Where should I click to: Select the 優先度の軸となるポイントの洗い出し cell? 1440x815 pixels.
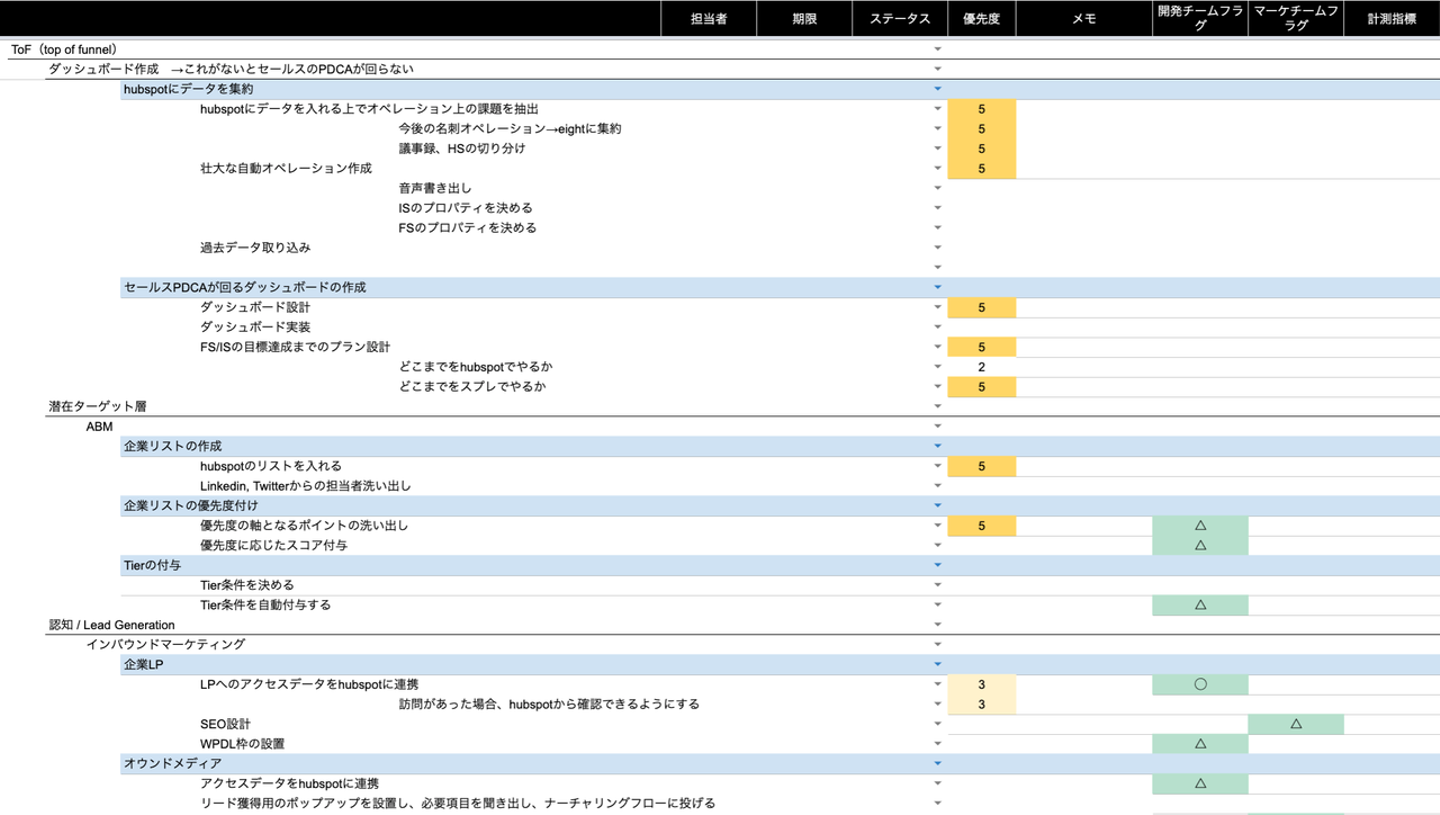[304, 525]
